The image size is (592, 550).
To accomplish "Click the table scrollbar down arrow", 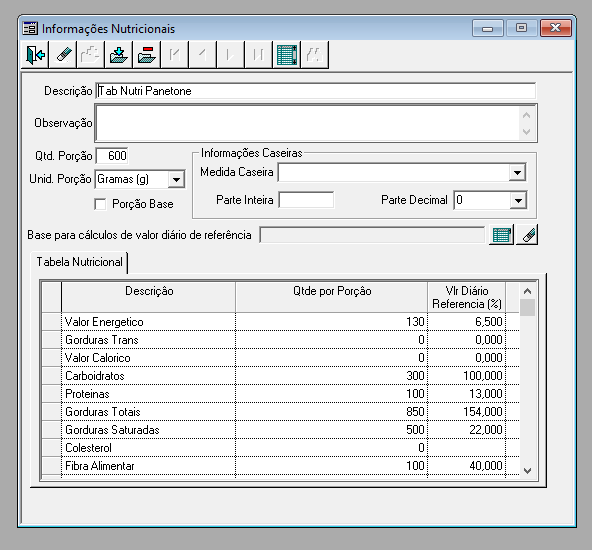I will pos(527,470).
